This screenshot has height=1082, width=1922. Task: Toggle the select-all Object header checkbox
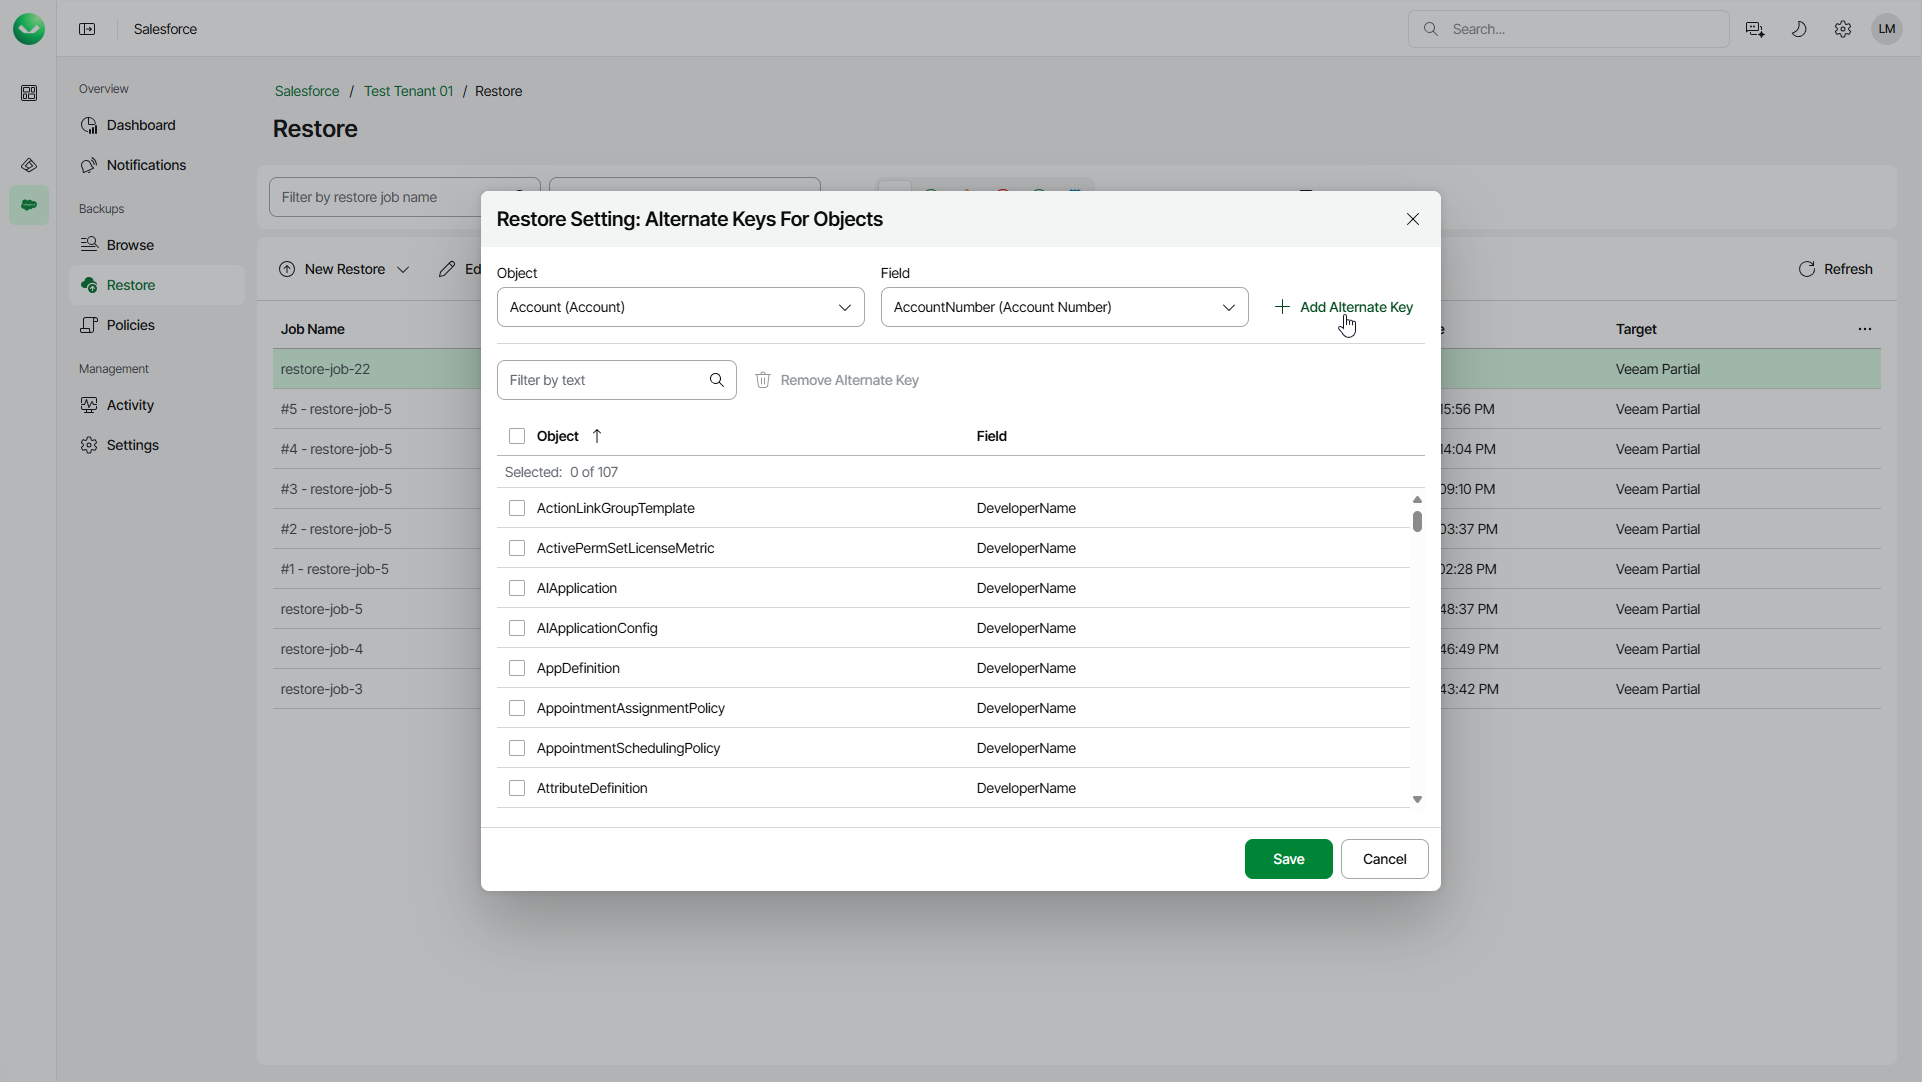click(517, 436)
